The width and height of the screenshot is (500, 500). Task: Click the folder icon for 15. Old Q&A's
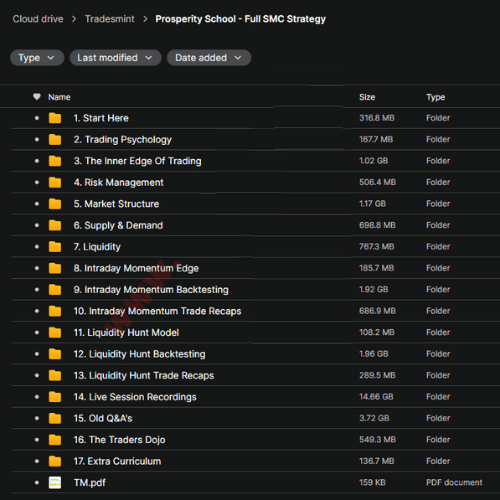tap(55, 418)
